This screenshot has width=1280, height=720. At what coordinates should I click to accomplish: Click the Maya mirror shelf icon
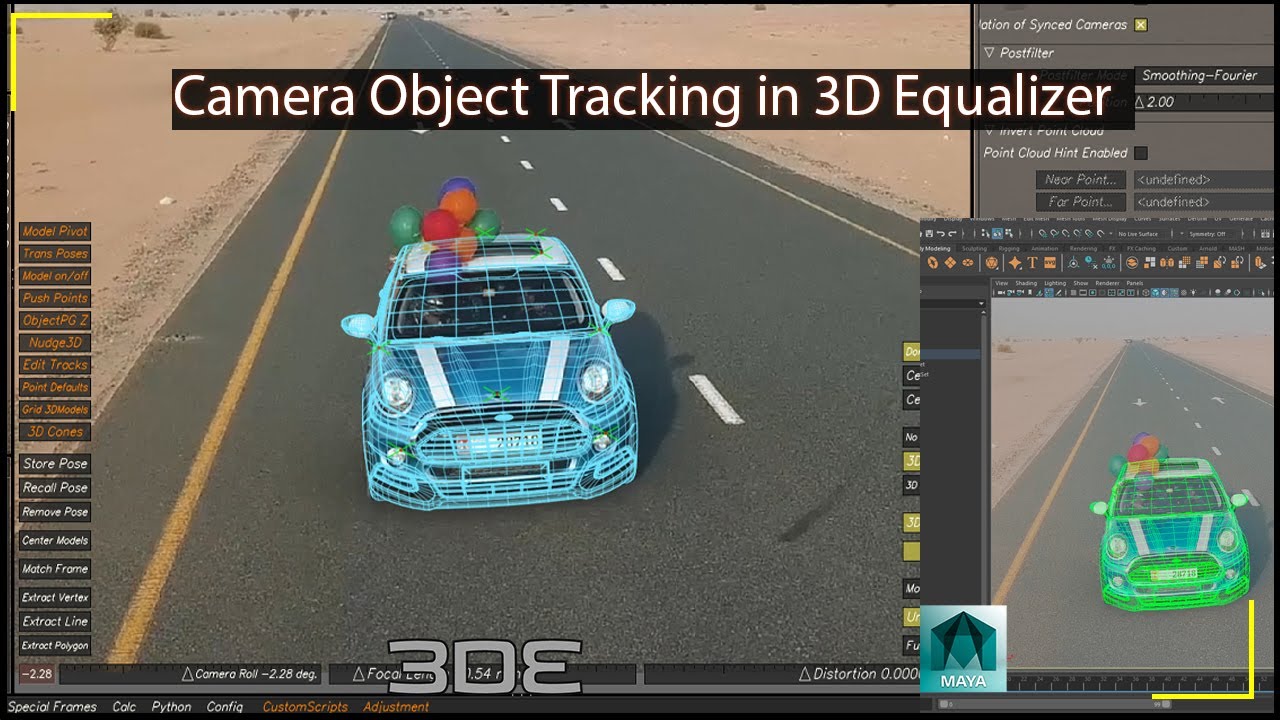[1167, 263]
